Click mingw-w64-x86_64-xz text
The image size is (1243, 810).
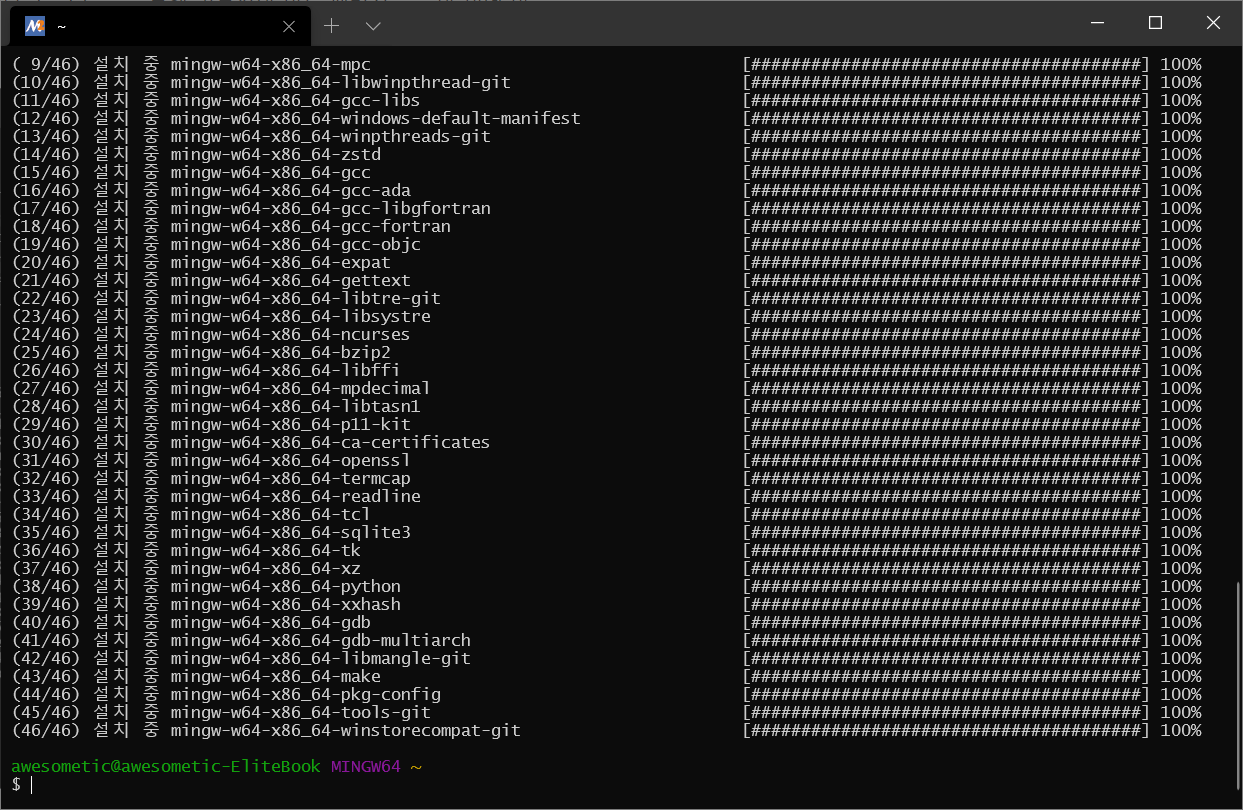coord(266,568)
